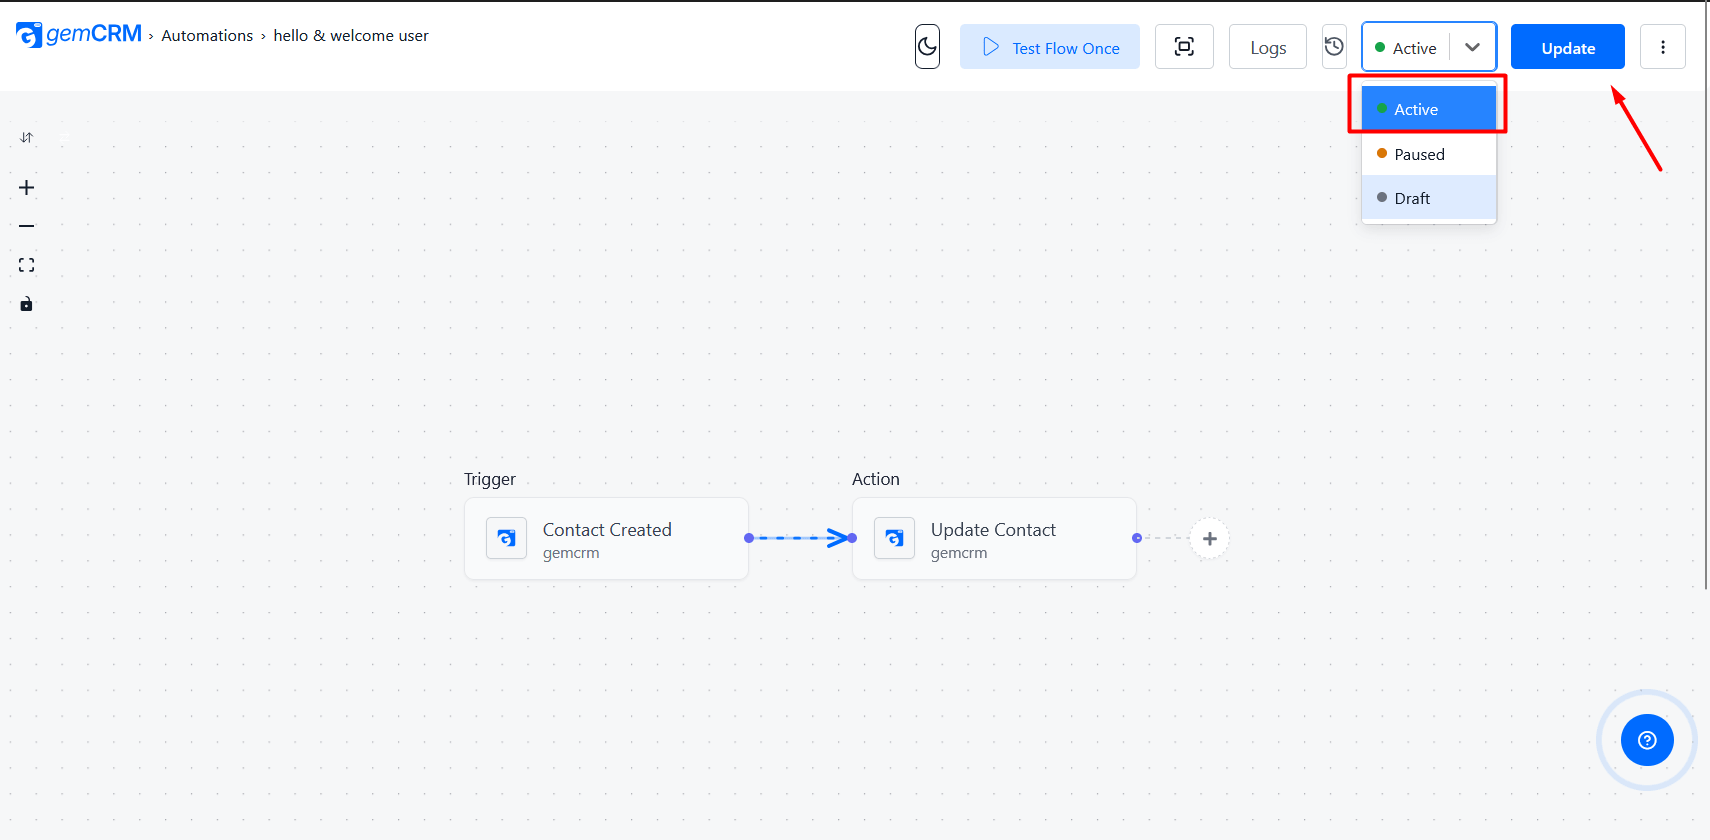Image resolution: width=1710 pixels, height=840 pixels.
Task: Zoom out with the minus icon
Action: tap(27, 227)
